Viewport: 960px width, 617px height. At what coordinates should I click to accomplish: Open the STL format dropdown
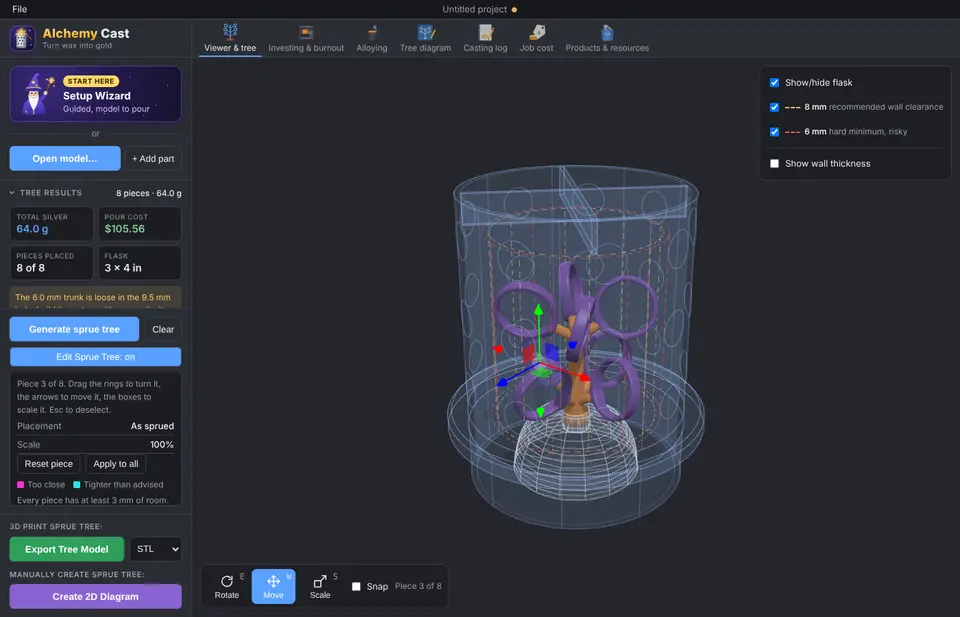coord(156,549)
